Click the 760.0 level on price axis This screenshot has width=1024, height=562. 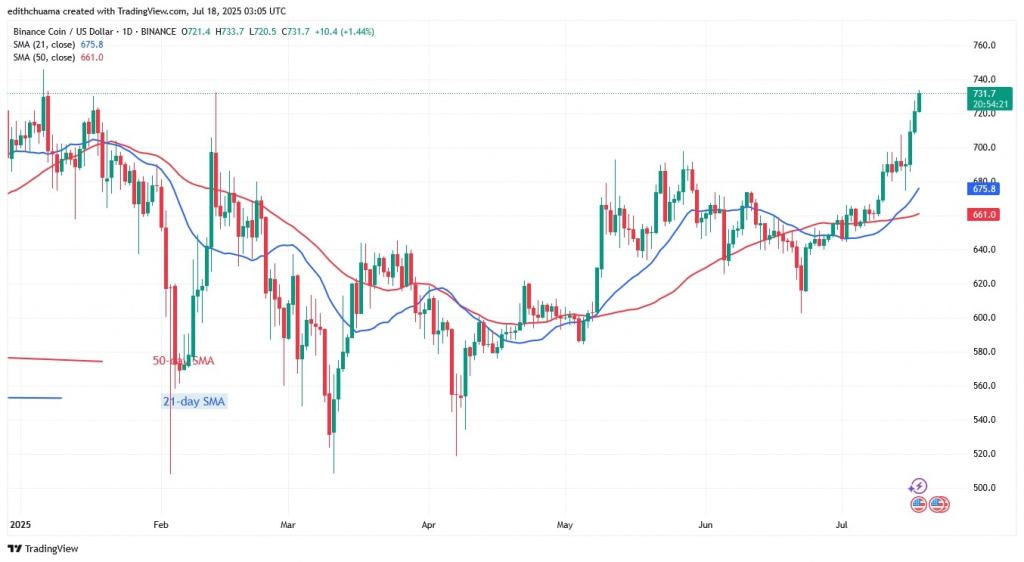(x=984, y=46)
